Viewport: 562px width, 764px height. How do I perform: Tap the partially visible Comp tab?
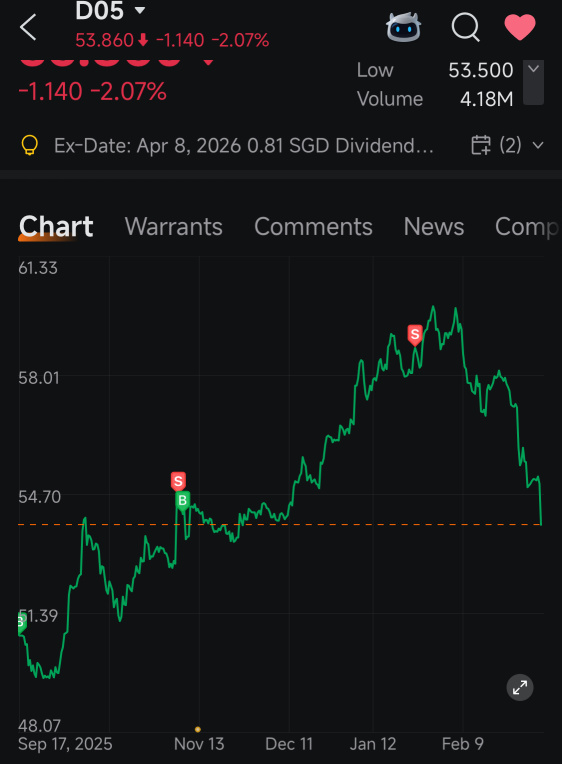coord(526,227)
